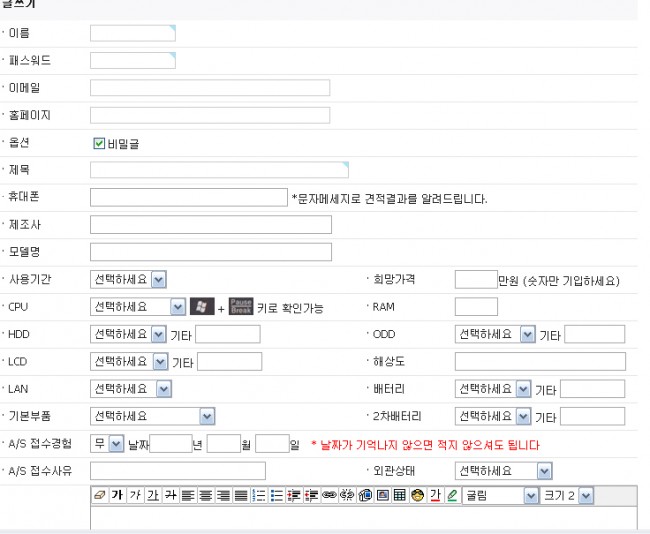Insert a hyperlink using the chain icon
This screenshot has height=534, width=650.
click(x=329, y=495)
